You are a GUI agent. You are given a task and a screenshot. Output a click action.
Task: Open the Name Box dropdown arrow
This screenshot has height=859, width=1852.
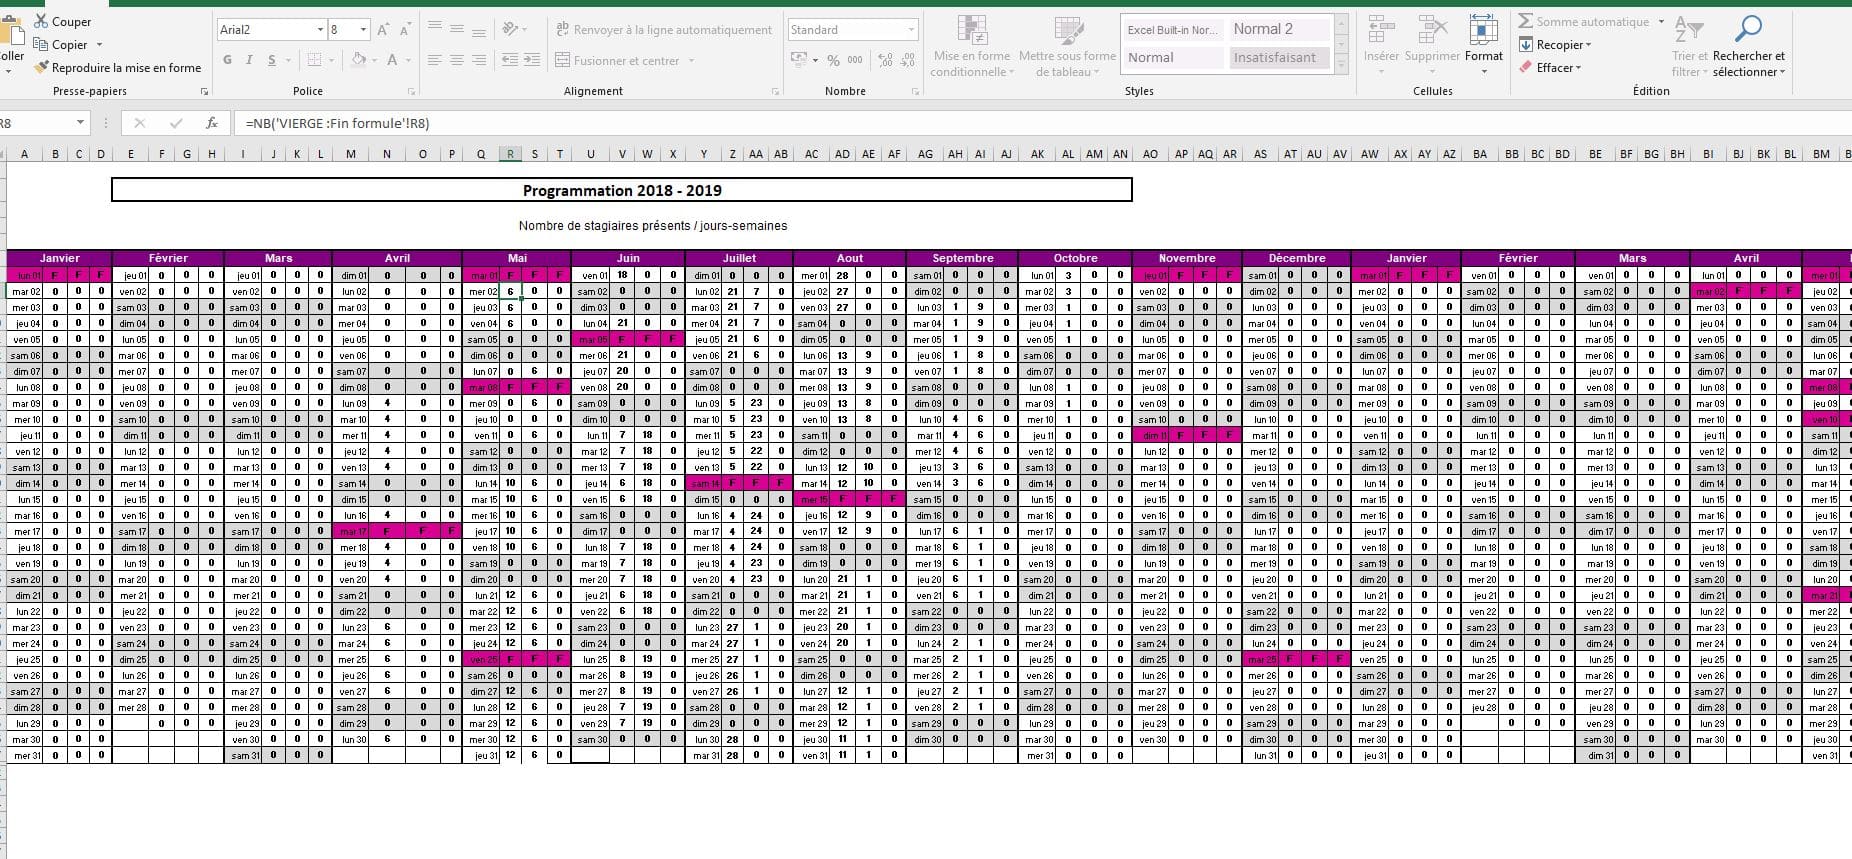tap(80, 123)
